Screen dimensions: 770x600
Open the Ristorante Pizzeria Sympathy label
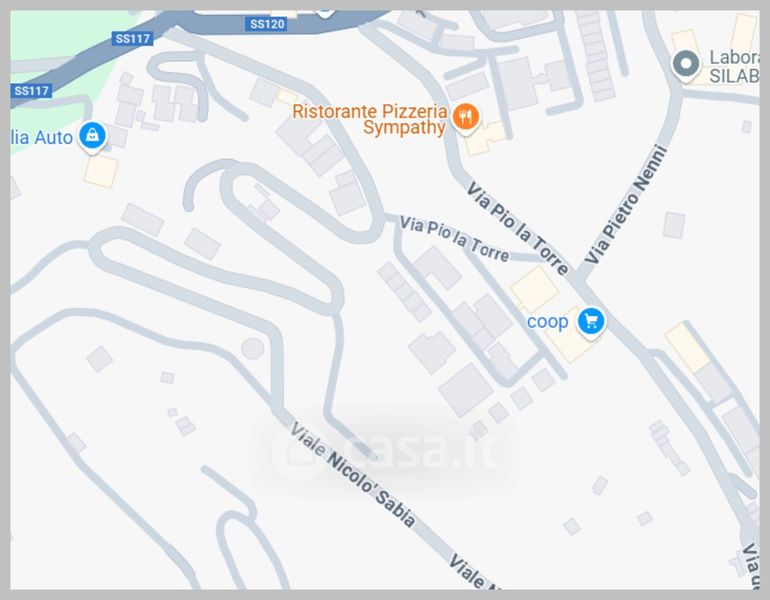pyautogui.click(x=370, y=119)
